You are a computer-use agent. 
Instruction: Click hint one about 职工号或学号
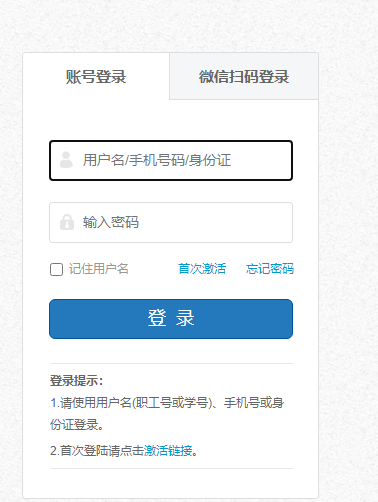click(x=167, y=403)
